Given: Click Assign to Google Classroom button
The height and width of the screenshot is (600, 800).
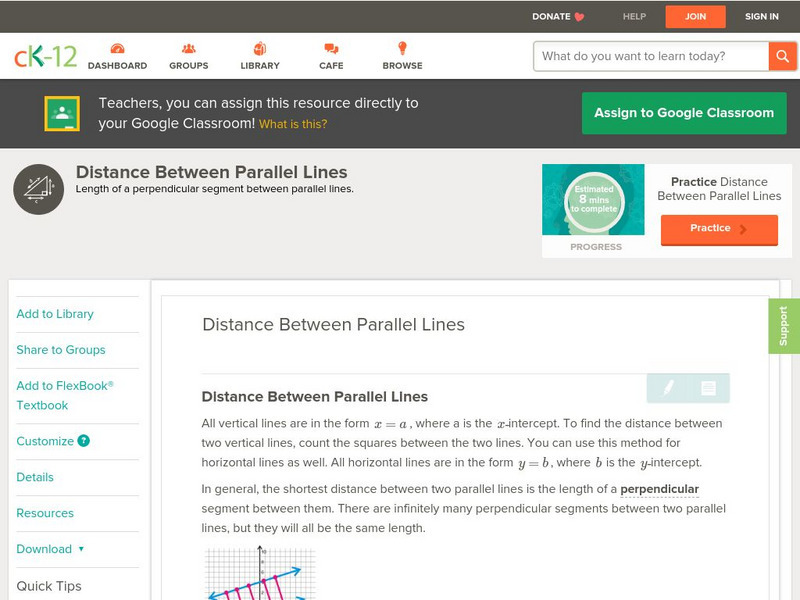Looking at the screenshot, I should 684,113.
